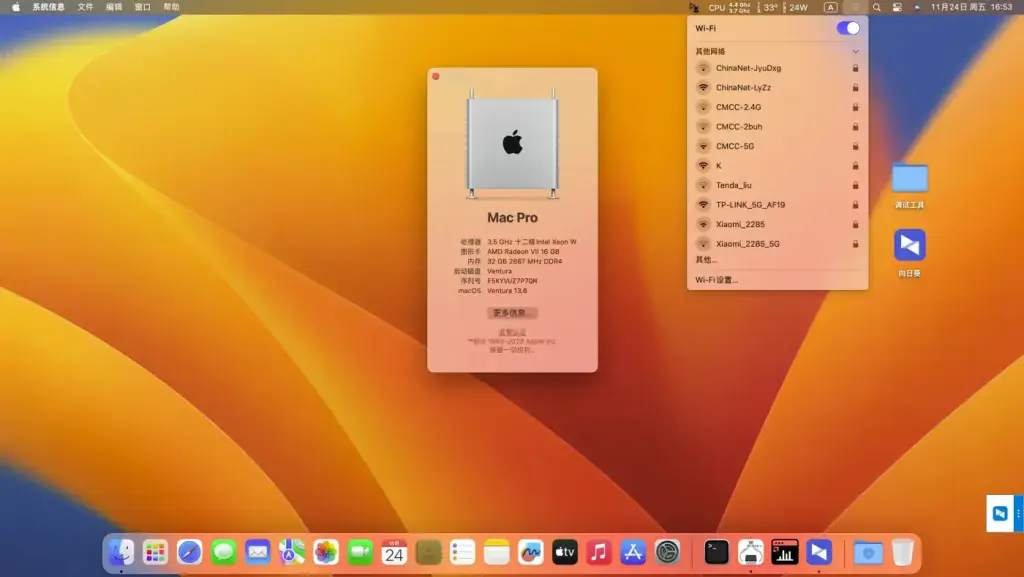Image resolution: width=1024 pixels, height=577 pixels.
Task: Collapse the 其他网络 list chevron
Action: (856, 52)
